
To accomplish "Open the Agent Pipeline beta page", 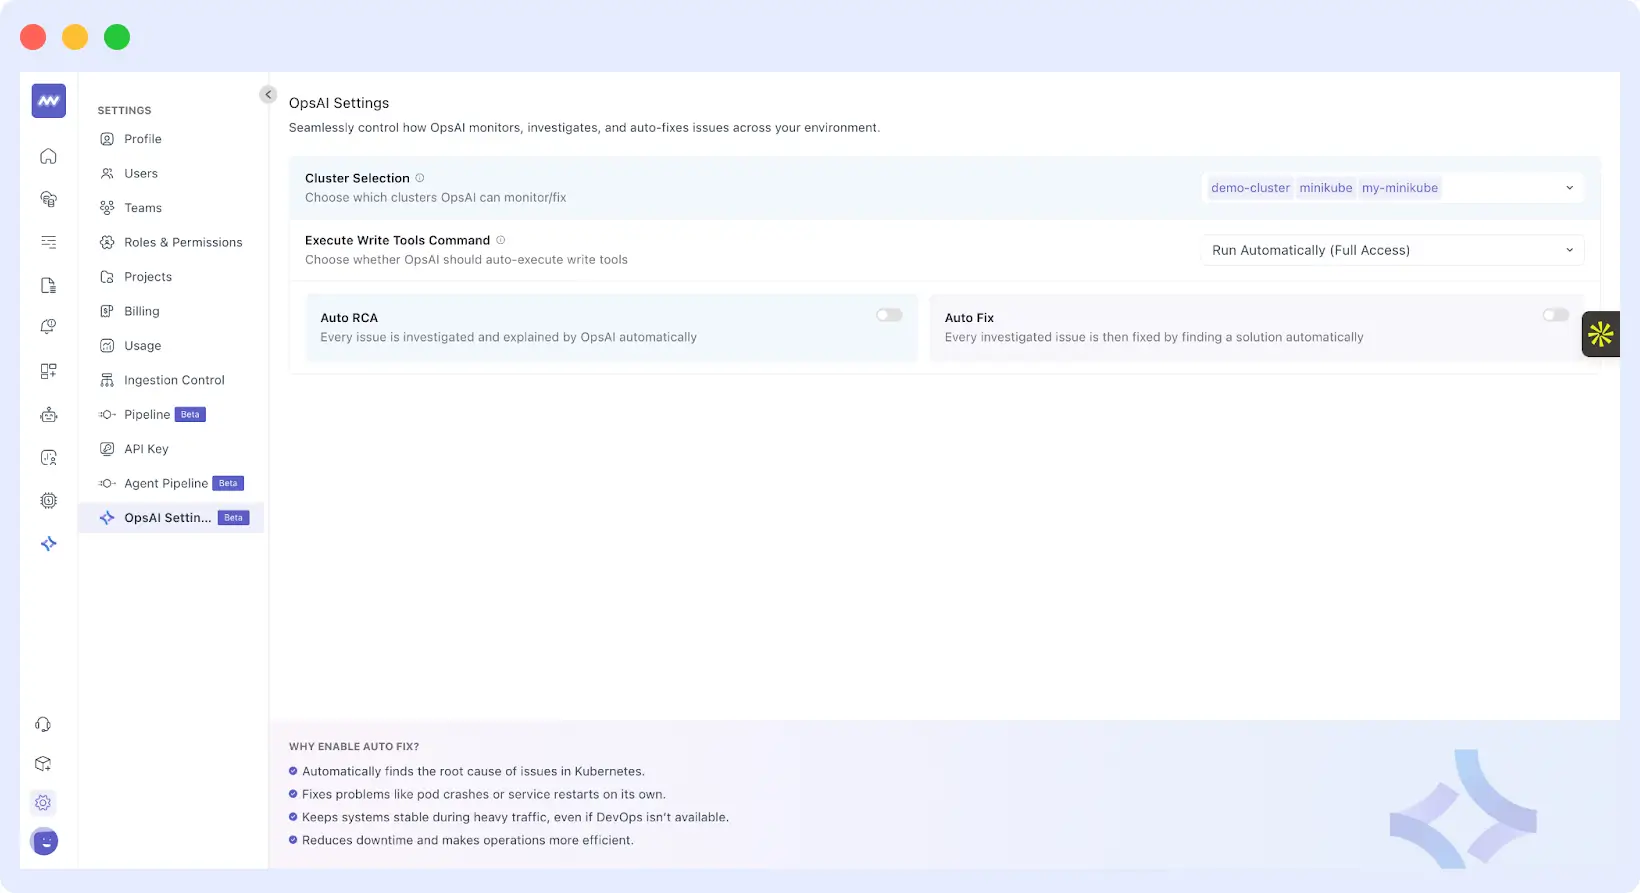I will tap(166, 483).
